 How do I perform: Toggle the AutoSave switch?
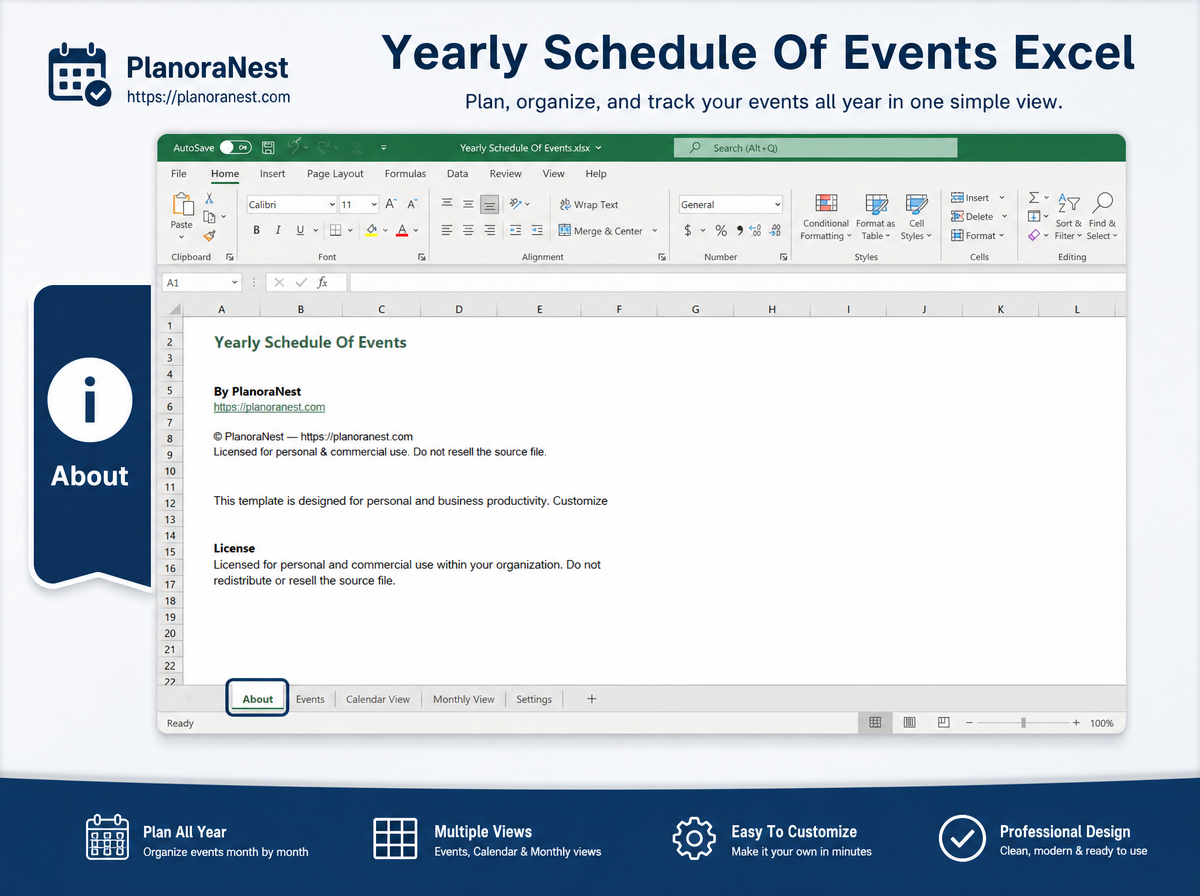[235, 148]
